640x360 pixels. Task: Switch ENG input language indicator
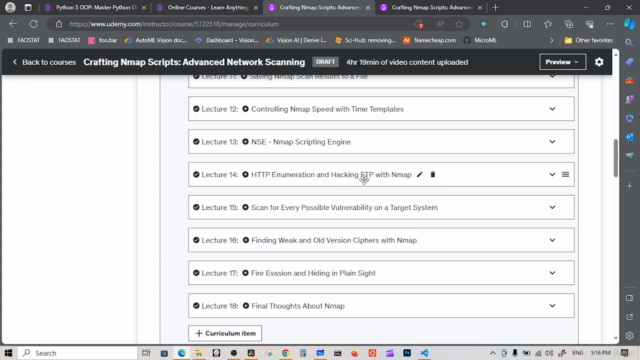pyautogui.click(x=578, y=353)
